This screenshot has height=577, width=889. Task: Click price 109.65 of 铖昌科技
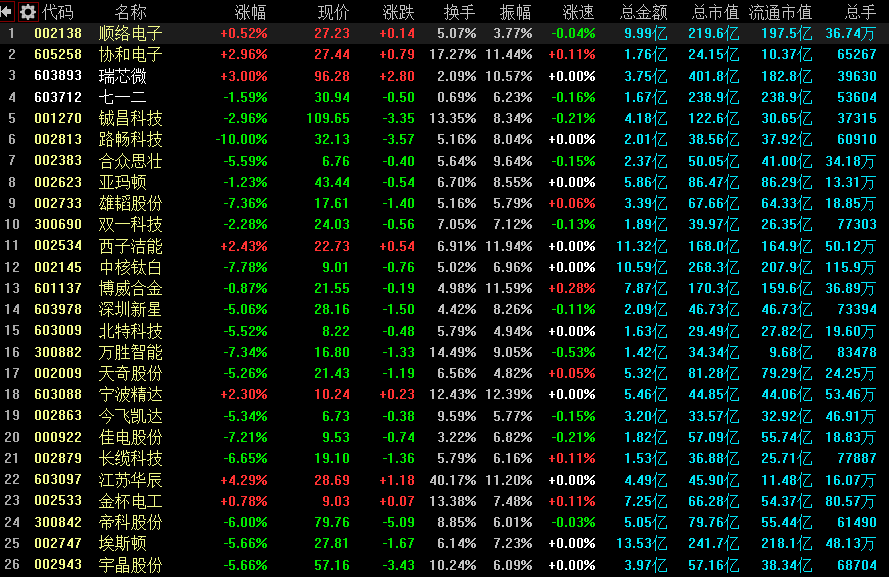(x=328, y=118)
